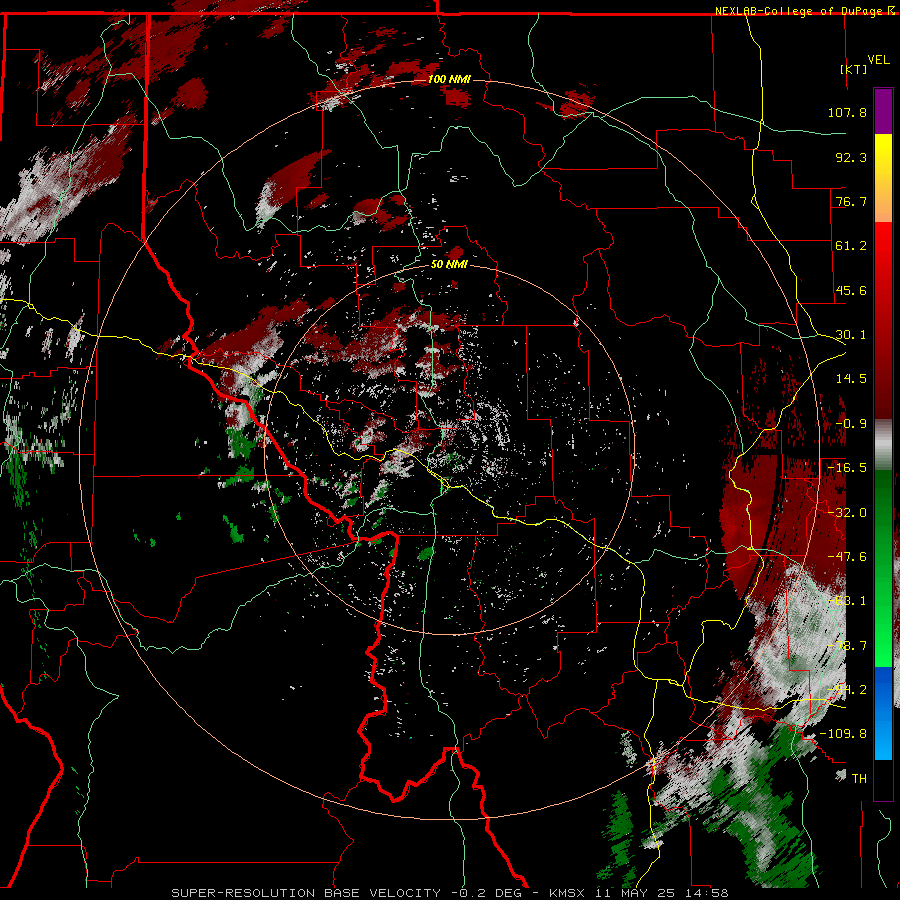Pick the blue segment of the color bar
900x900 pixels.
[883, 713]
